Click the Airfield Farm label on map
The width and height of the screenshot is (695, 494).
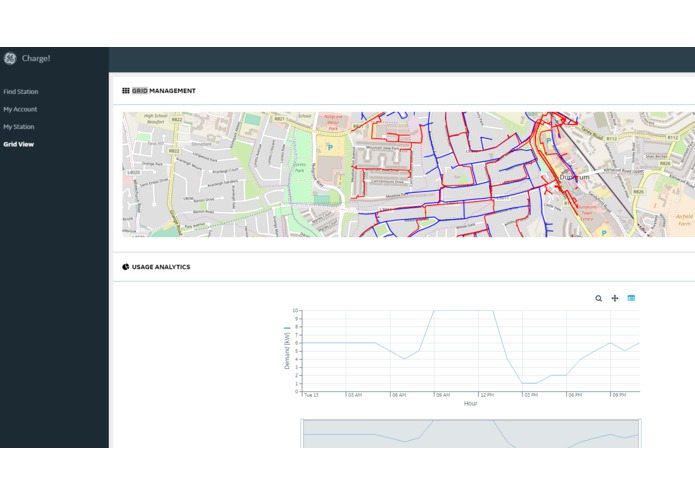pos(684,220)
